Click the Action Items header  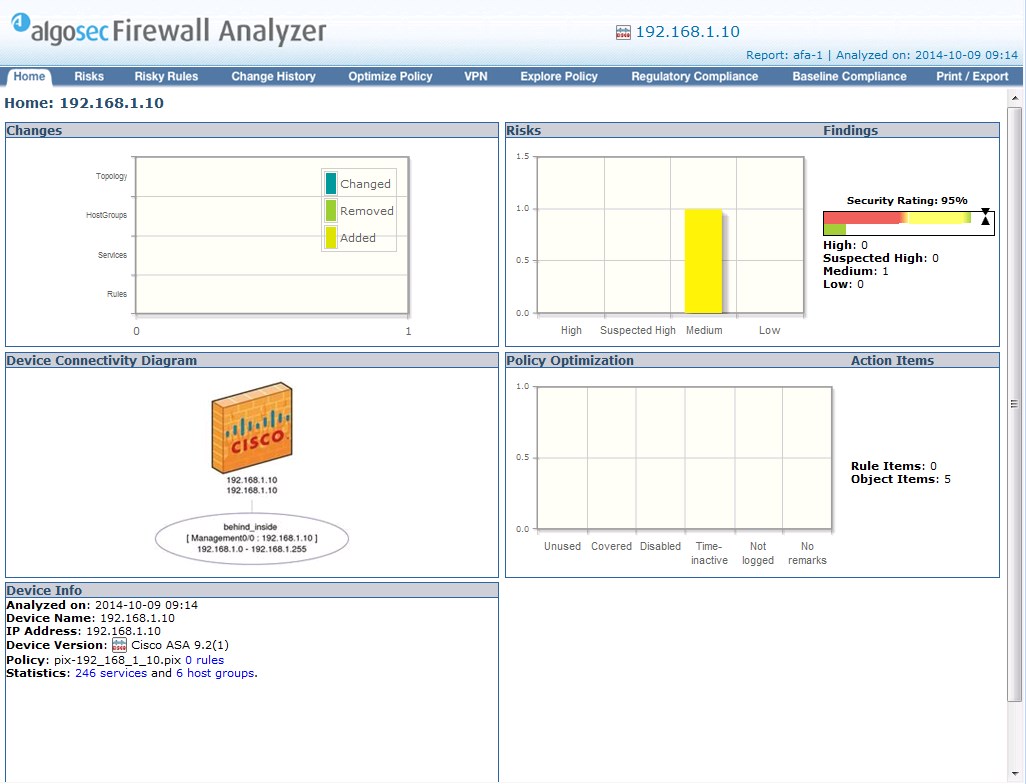(892, 360)
